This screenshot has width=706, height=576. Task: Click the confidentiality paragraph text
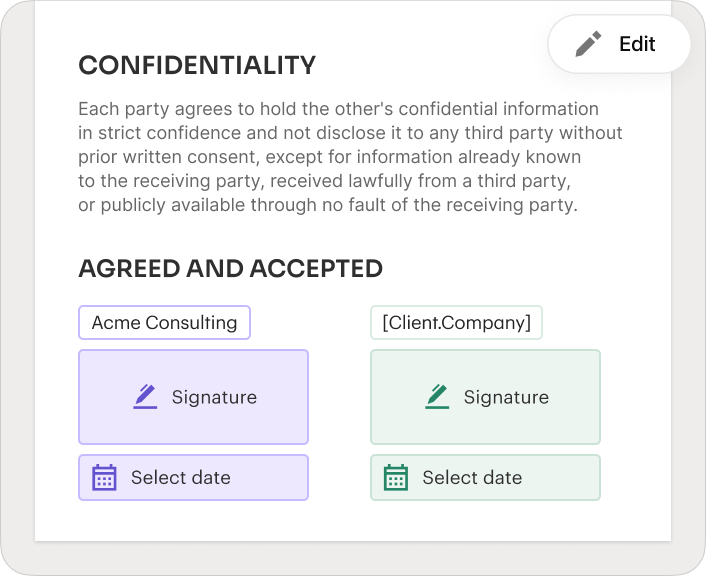(x=350, y=157)
